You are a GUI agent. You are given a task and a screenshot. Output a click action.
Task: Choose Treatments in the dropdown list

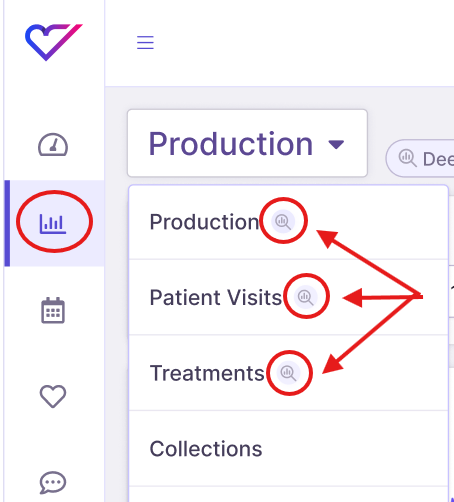point(207,373)
